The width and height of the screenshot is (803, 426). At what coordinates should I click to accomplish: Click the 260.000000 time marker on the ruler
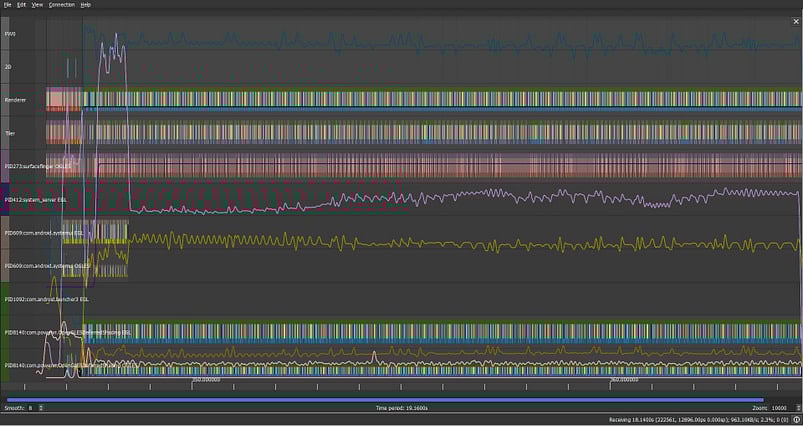(624, 380)
